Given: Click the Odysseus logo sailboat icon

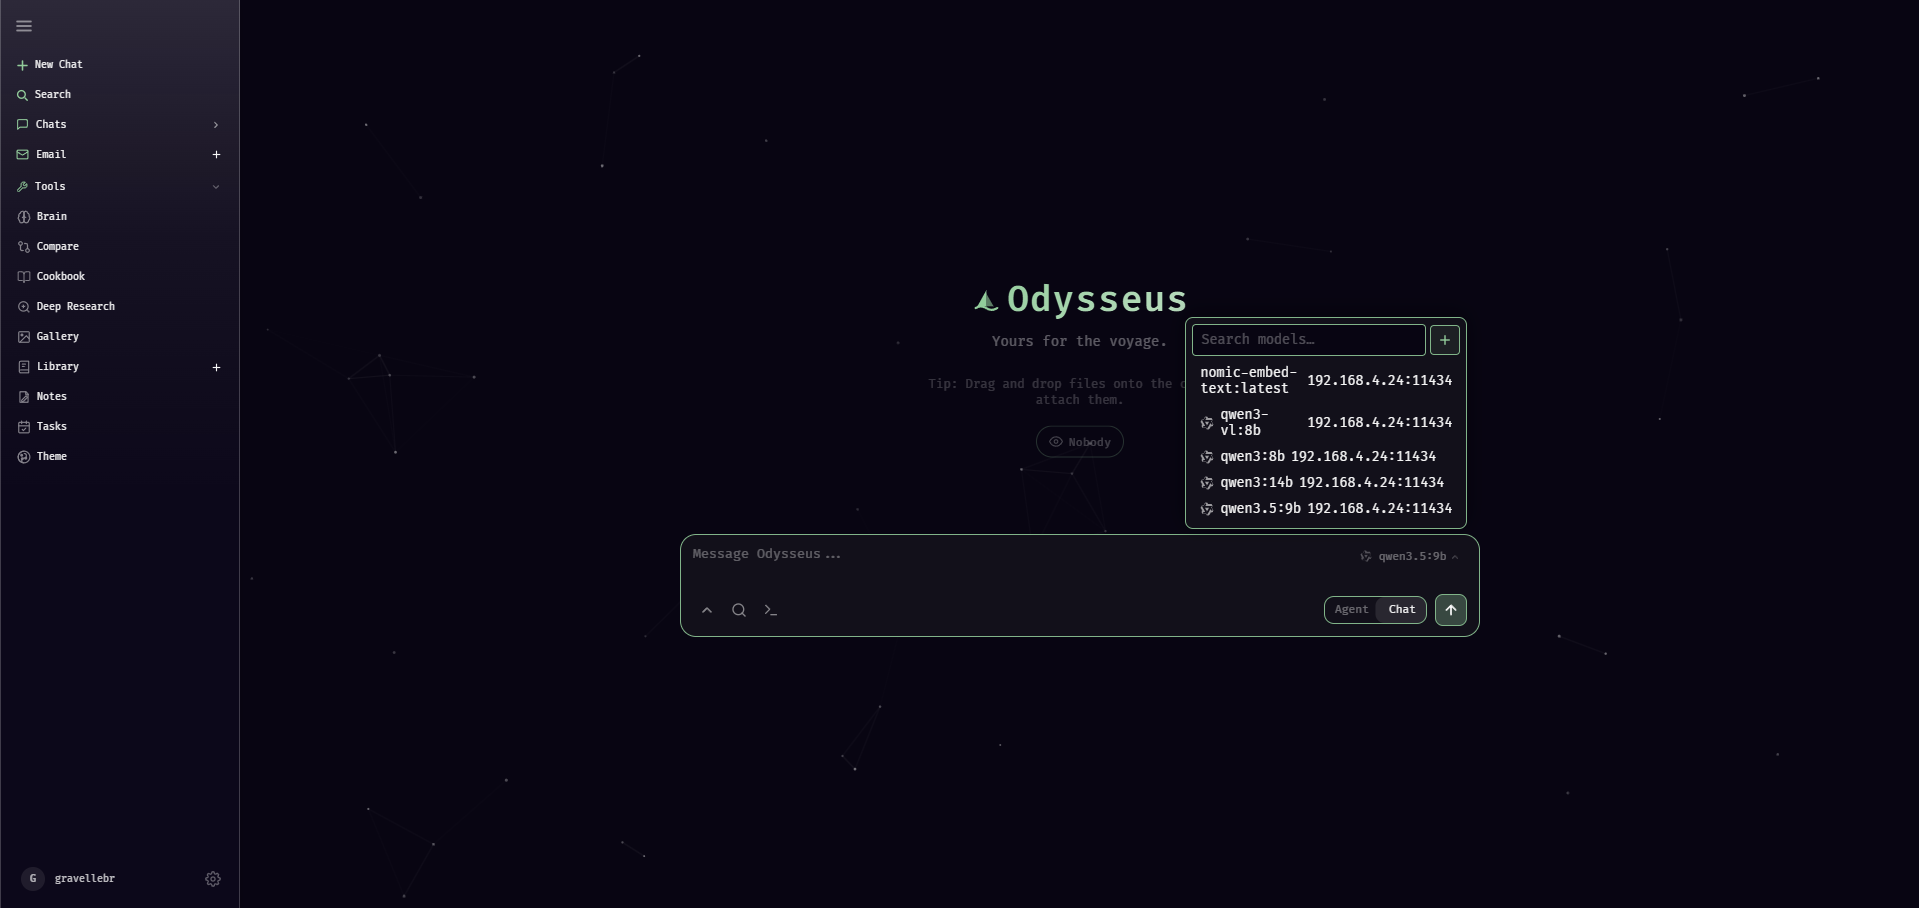Looking at the screenshot, I should click(x=986, y=300).
